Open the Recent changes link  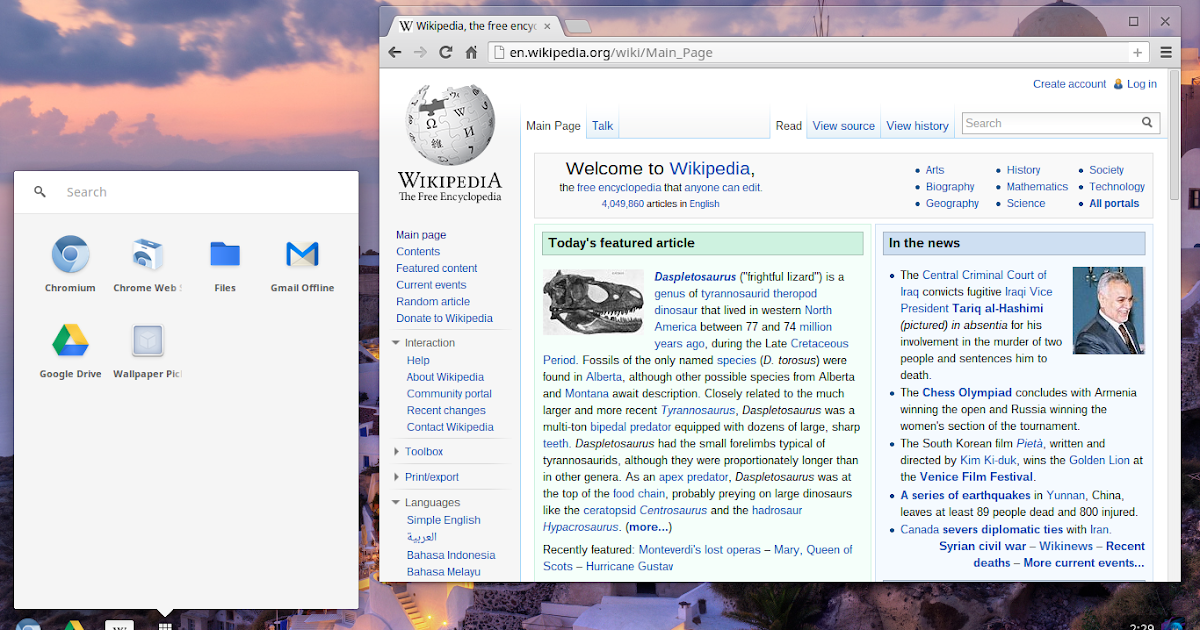coord(446,410)
